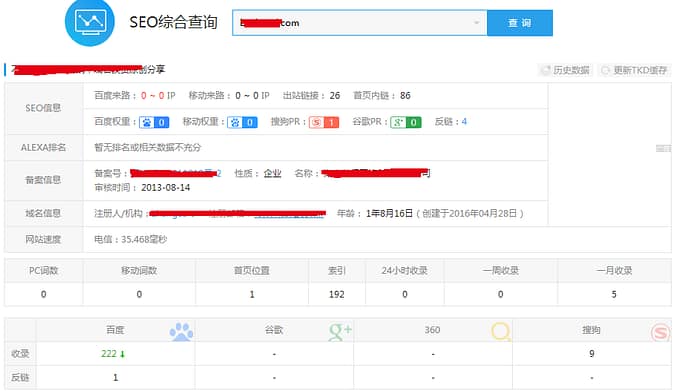The width and height of the screenshot is (680, 391).
Task: Click 更新TKD缓存 link
Action: point(640,70)
